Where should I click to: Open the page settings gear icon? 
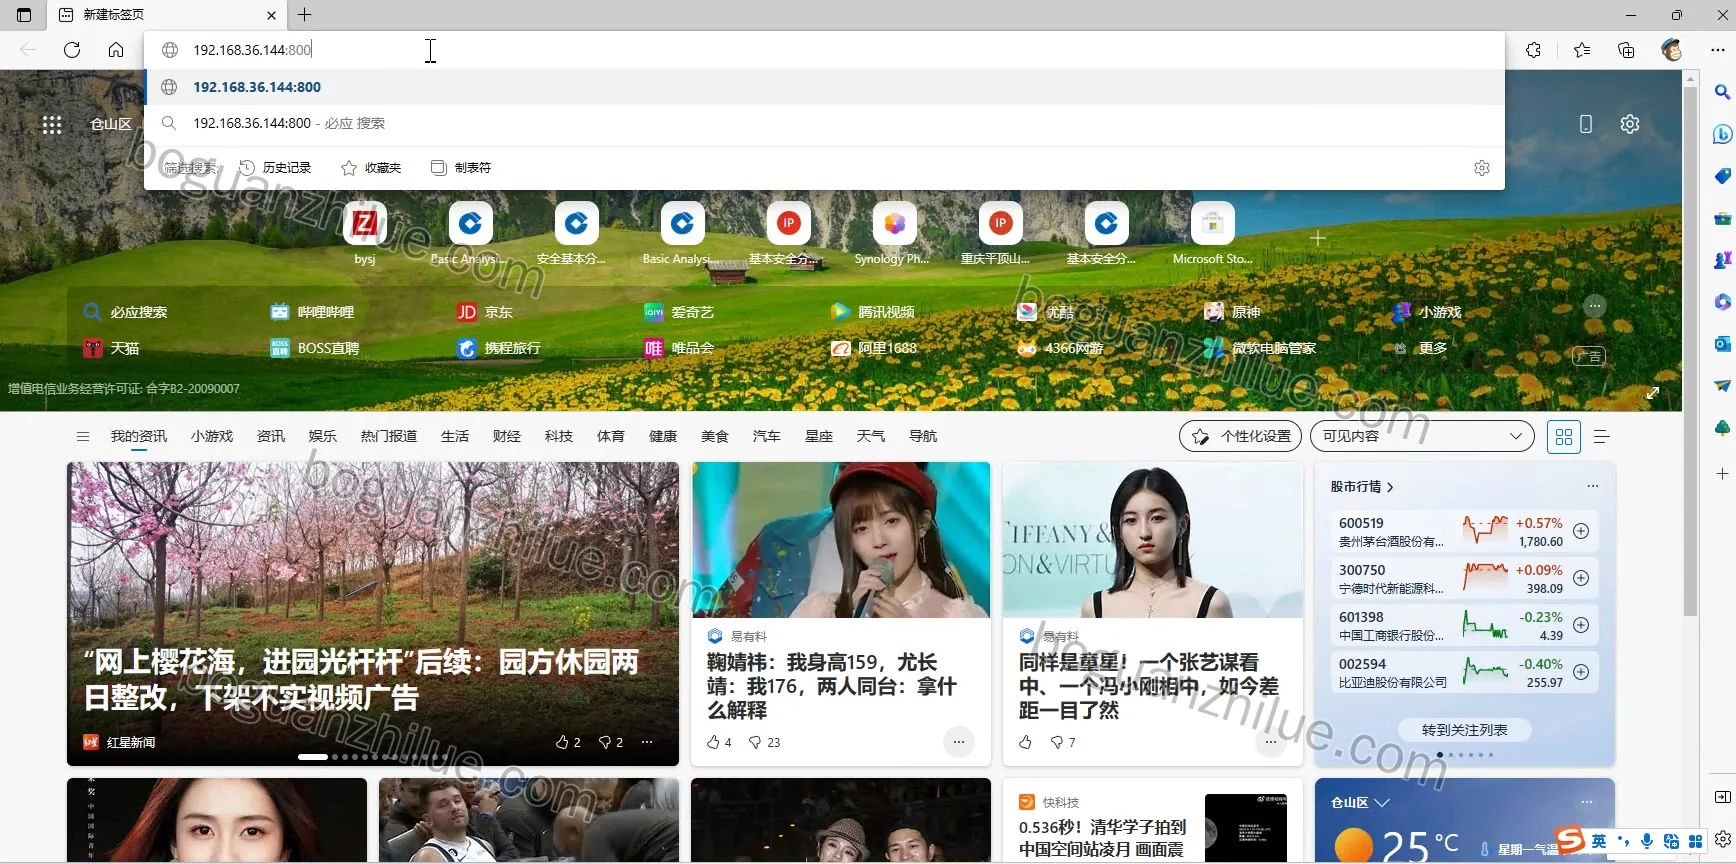[1630, 124]
